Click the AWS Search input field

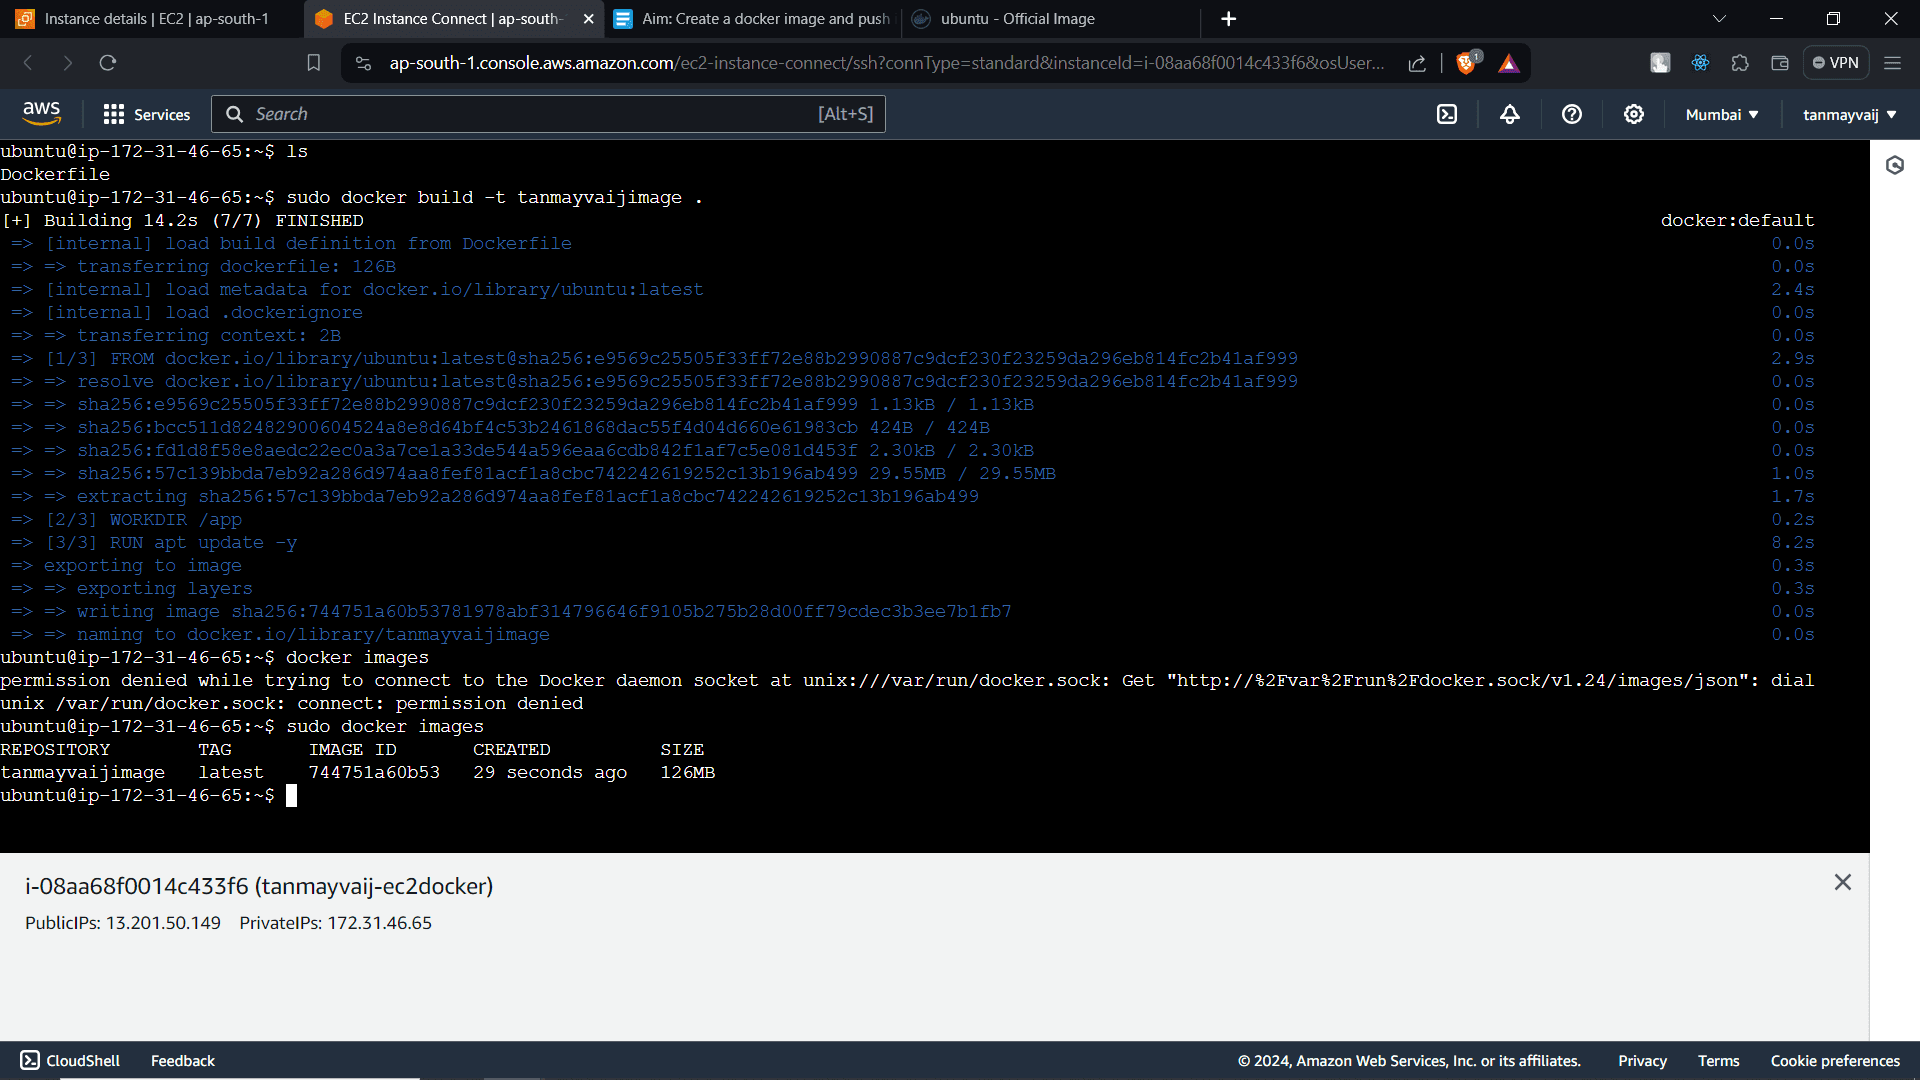pyautogui.click(x=550, y=114)
